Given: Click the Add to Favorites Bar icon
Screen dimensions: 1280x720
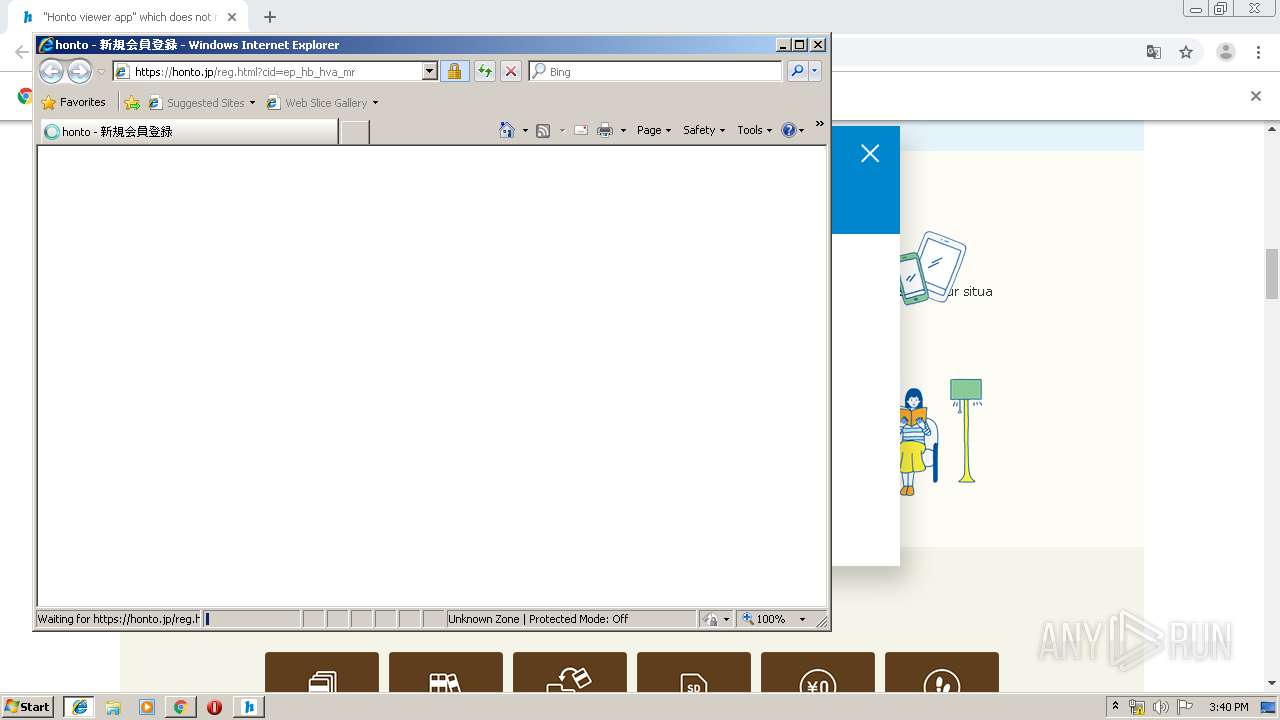Looking at the screenshot, I should tap(132, 102).
